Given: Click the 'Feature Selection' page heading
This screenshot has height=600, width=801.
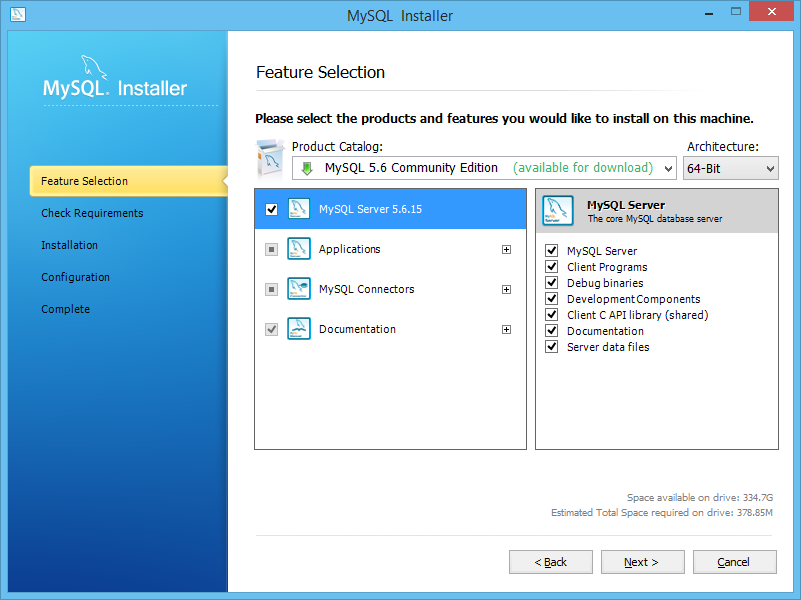Looking at the screenshot, I should tap(320, 72).
